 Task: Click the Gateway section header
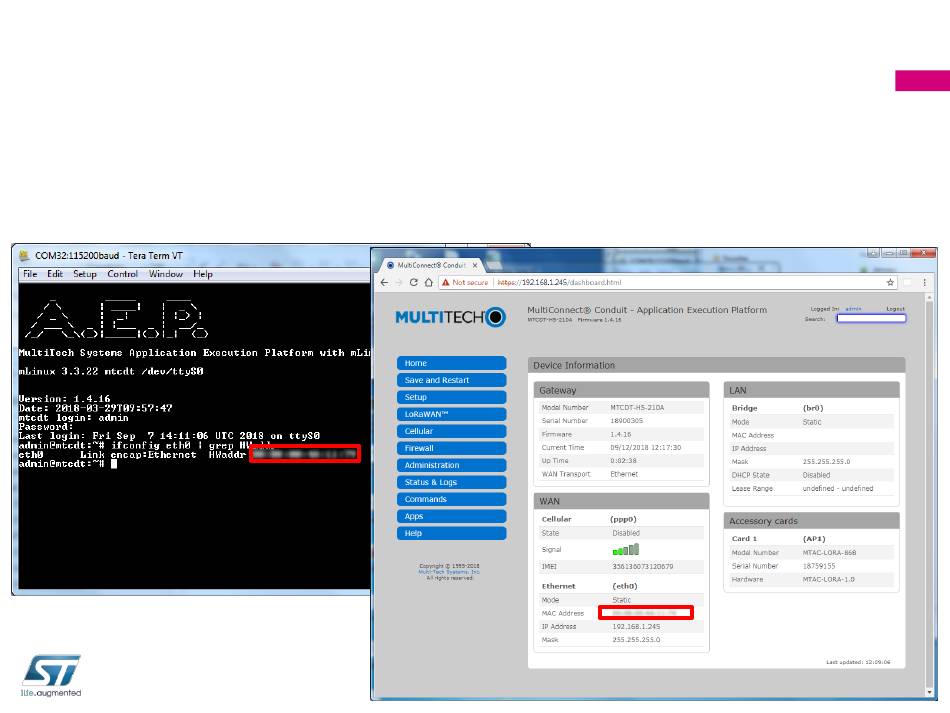pyautogui.click(x=622, y=390)
